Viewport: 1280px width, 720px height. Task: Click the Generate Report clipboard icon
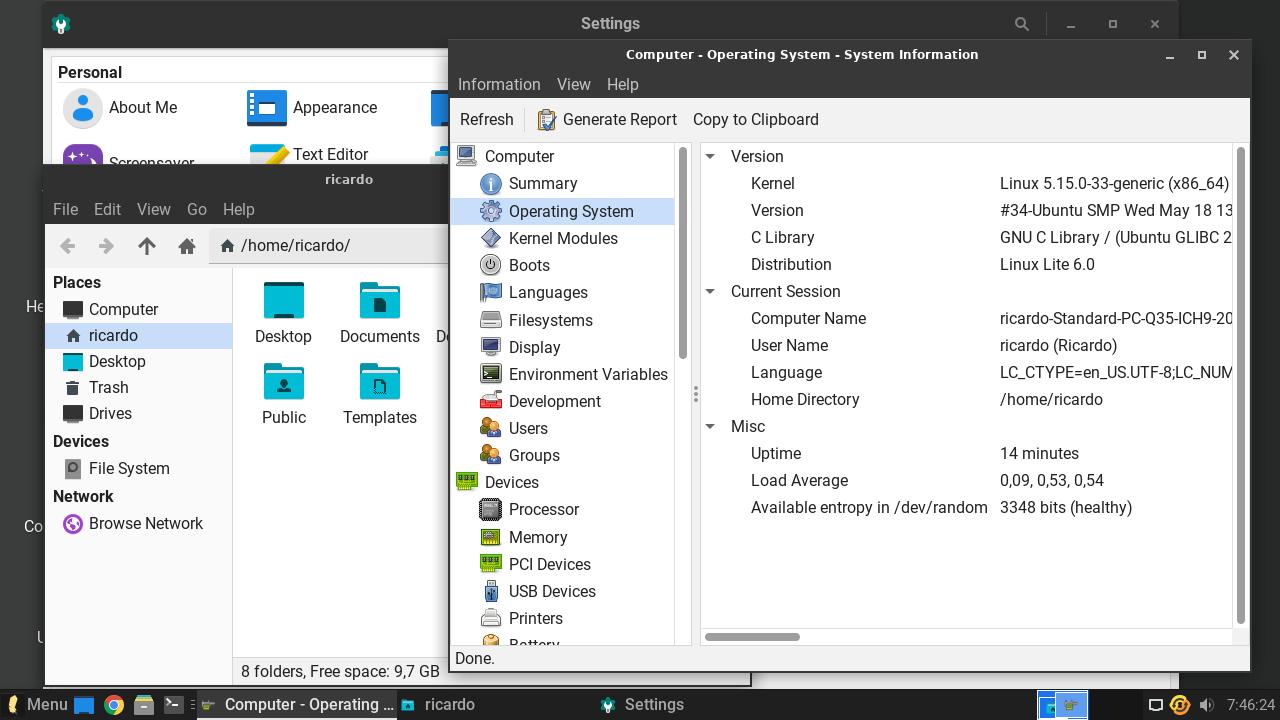point(546,120)
